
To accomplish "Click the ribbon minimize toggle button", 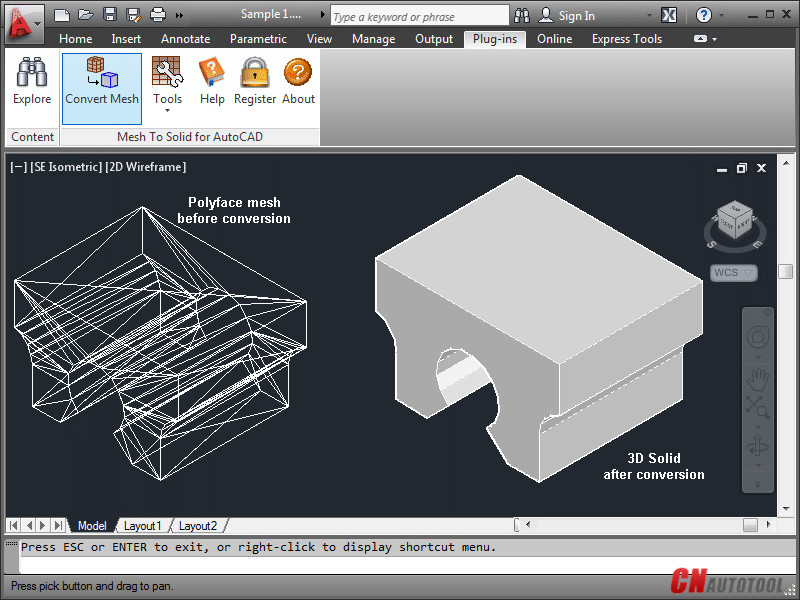I will click(701, 39).
